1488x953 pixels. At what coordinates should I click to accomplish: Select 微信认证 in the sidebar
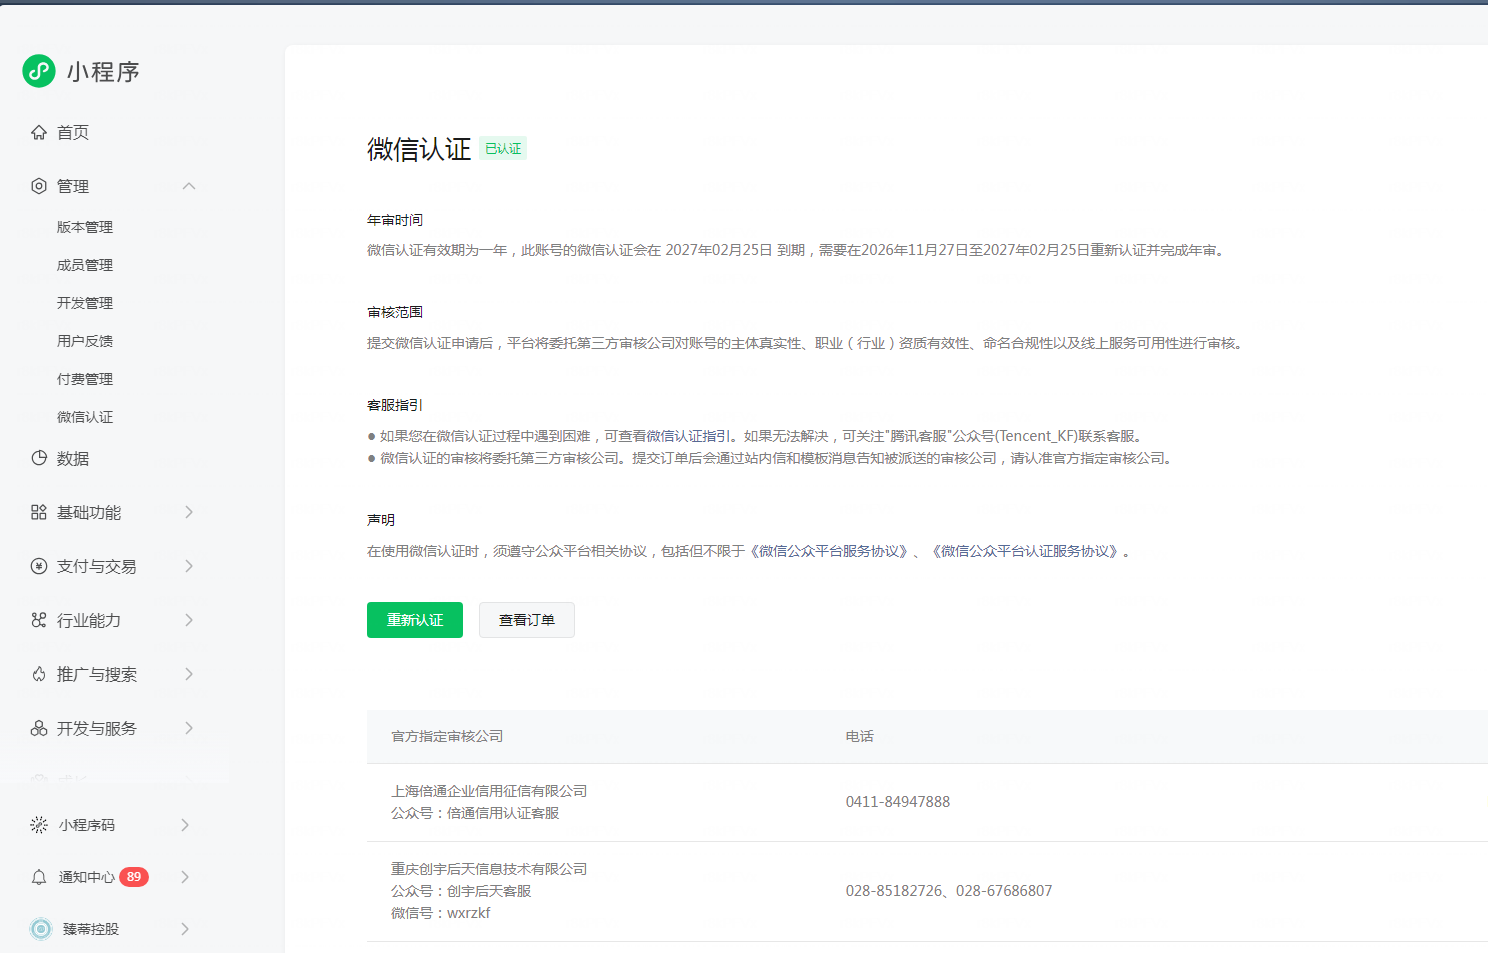pos(85,417)
